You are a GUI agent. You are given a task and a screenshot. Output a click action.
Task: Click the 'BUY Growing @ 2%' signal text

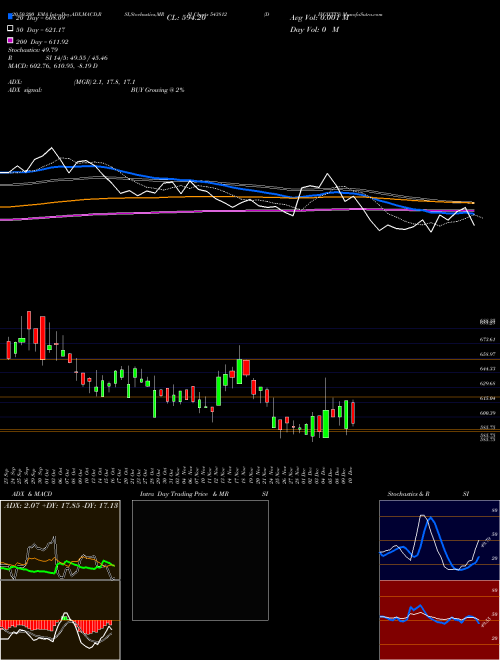pyautogui.click(x=157, y=90)
